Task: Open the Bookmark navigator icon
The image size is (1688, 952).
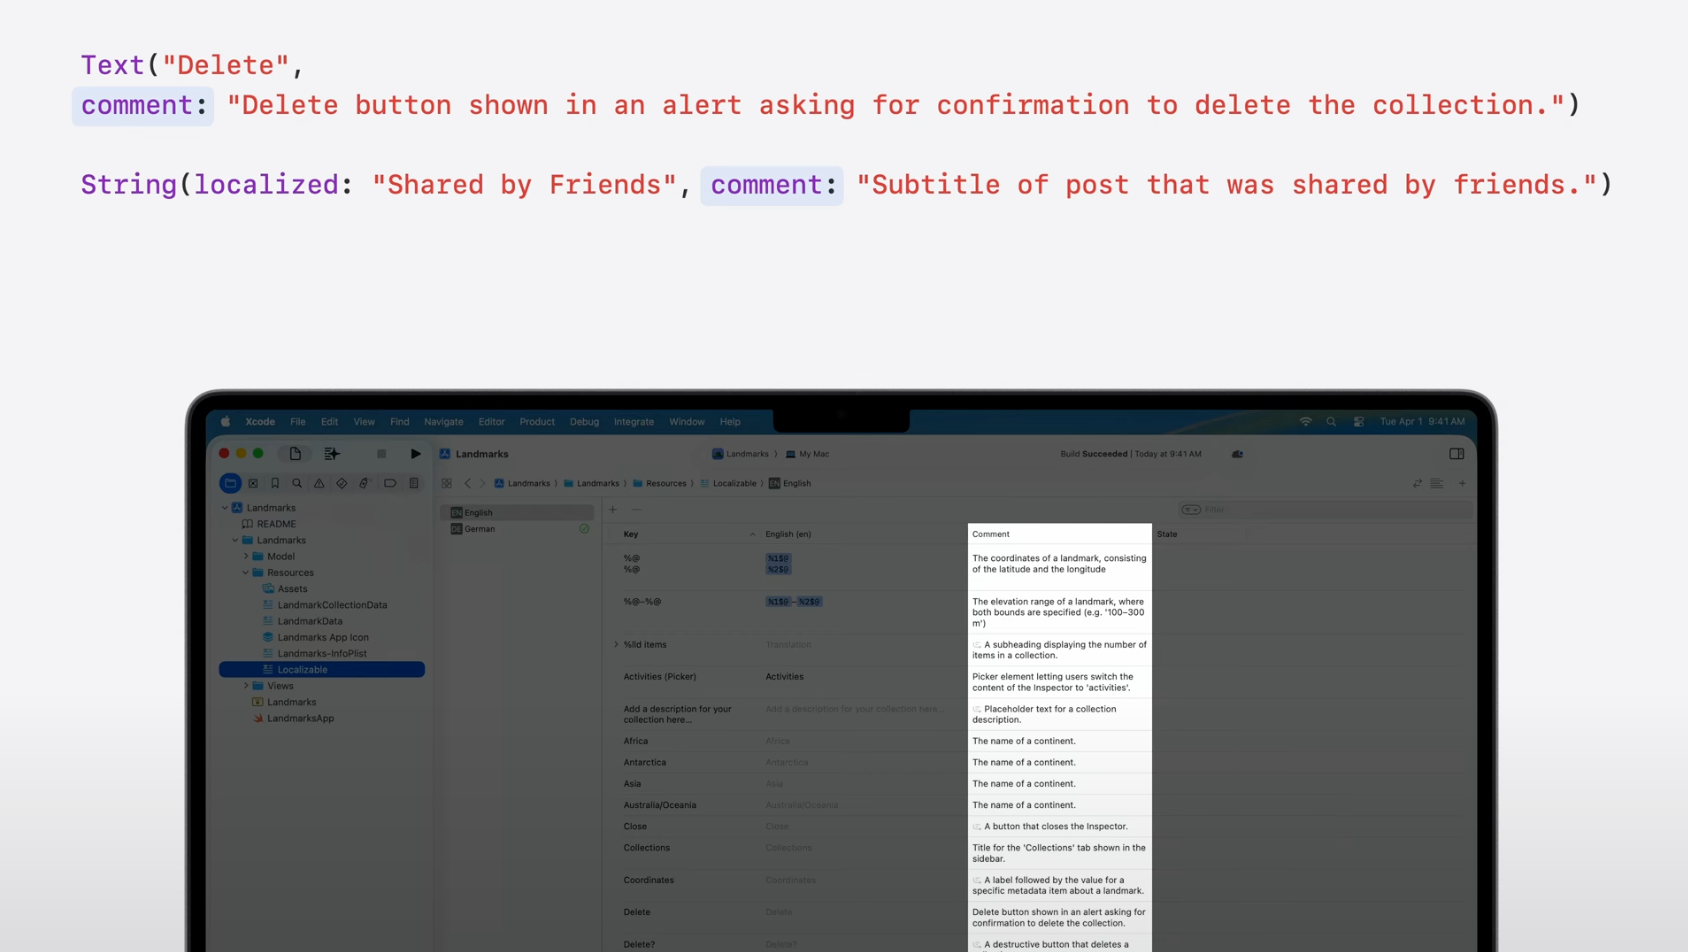Action: pyautogui.click(x=275, y=483)
